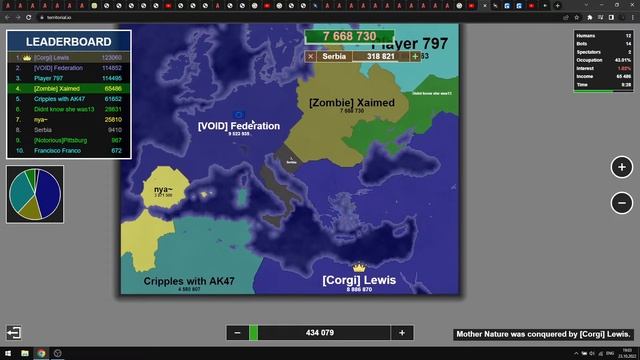The height and width of the screenshot is (360, 640).
Task: Cancel the Serbia attack with the X button
Action: [x=311, y=56]
